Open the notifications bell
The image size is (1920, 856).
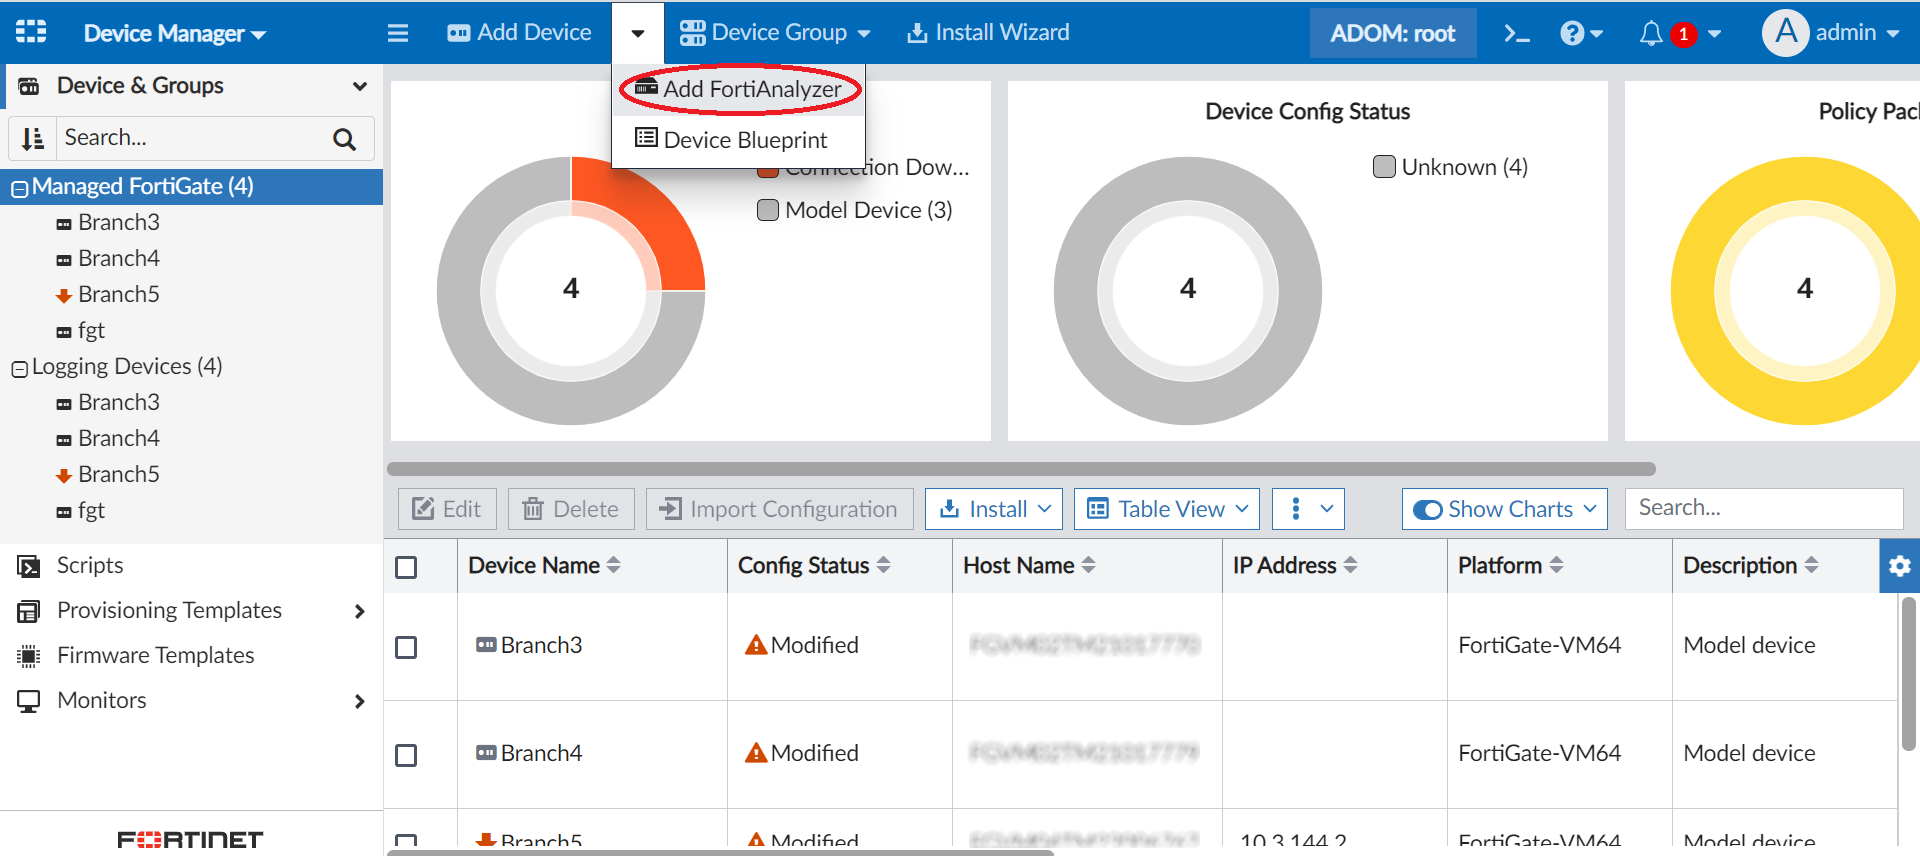[x=1651, y=33]
